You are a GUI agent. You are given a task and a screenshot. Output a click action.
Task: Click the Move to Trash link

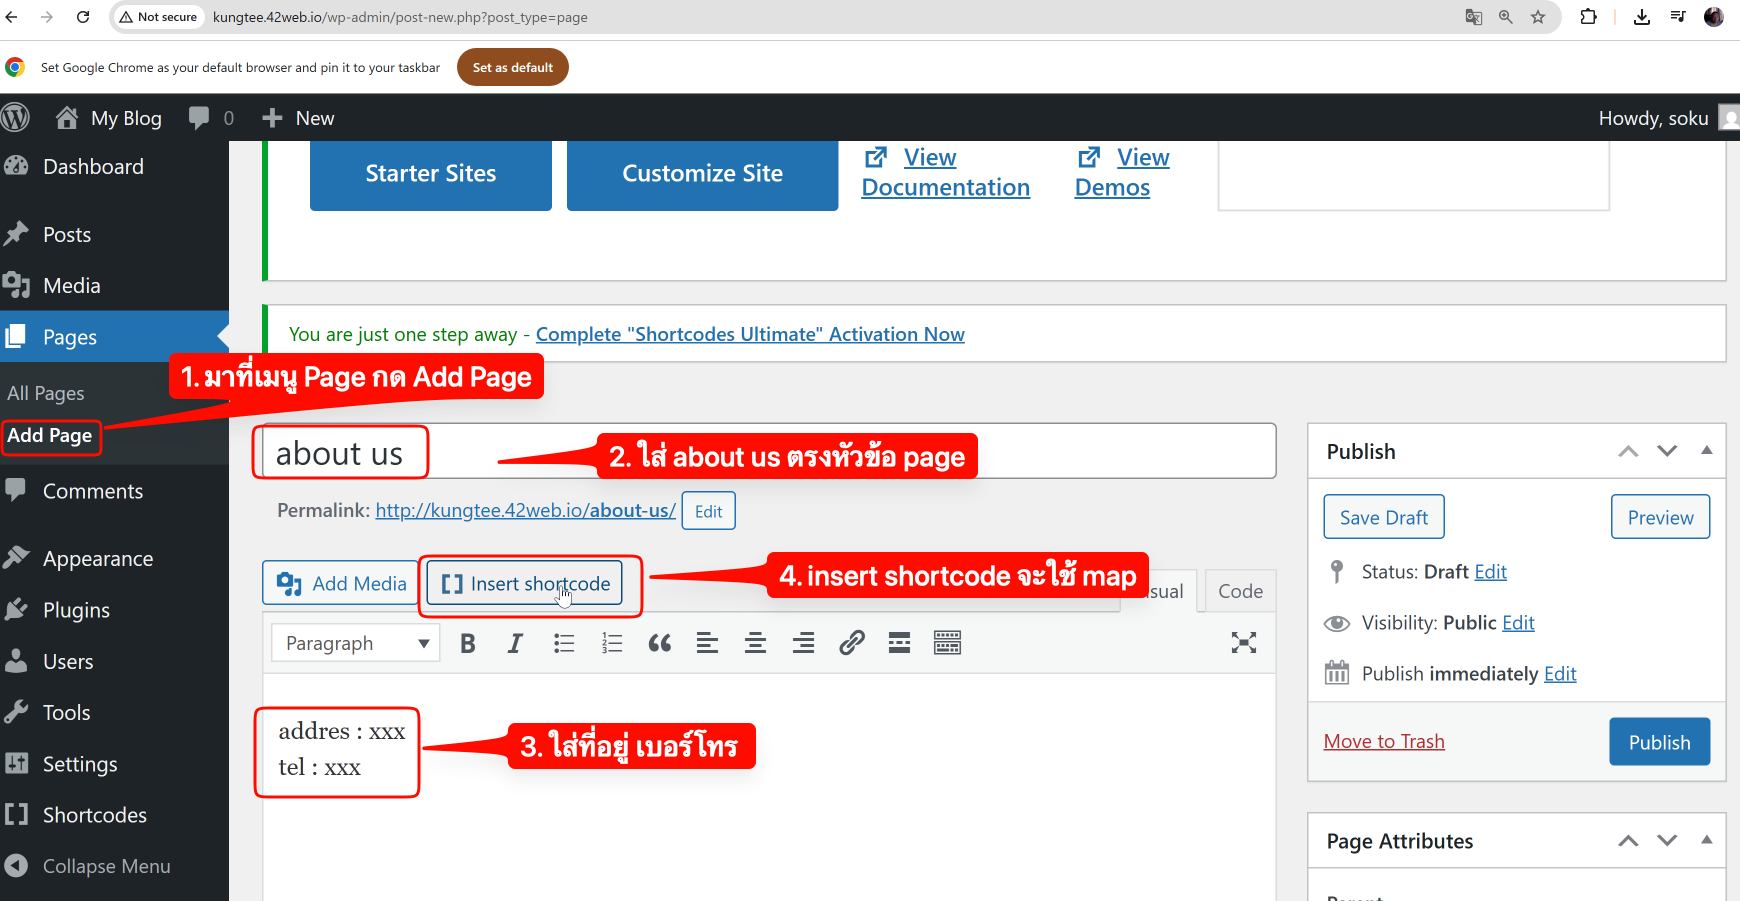pos(1383,741)
